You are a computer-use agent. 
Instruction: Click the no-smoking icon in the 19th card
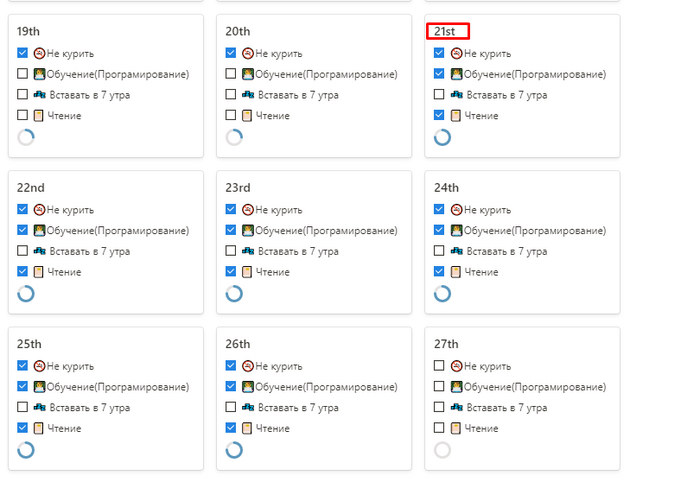click(40, 53)
